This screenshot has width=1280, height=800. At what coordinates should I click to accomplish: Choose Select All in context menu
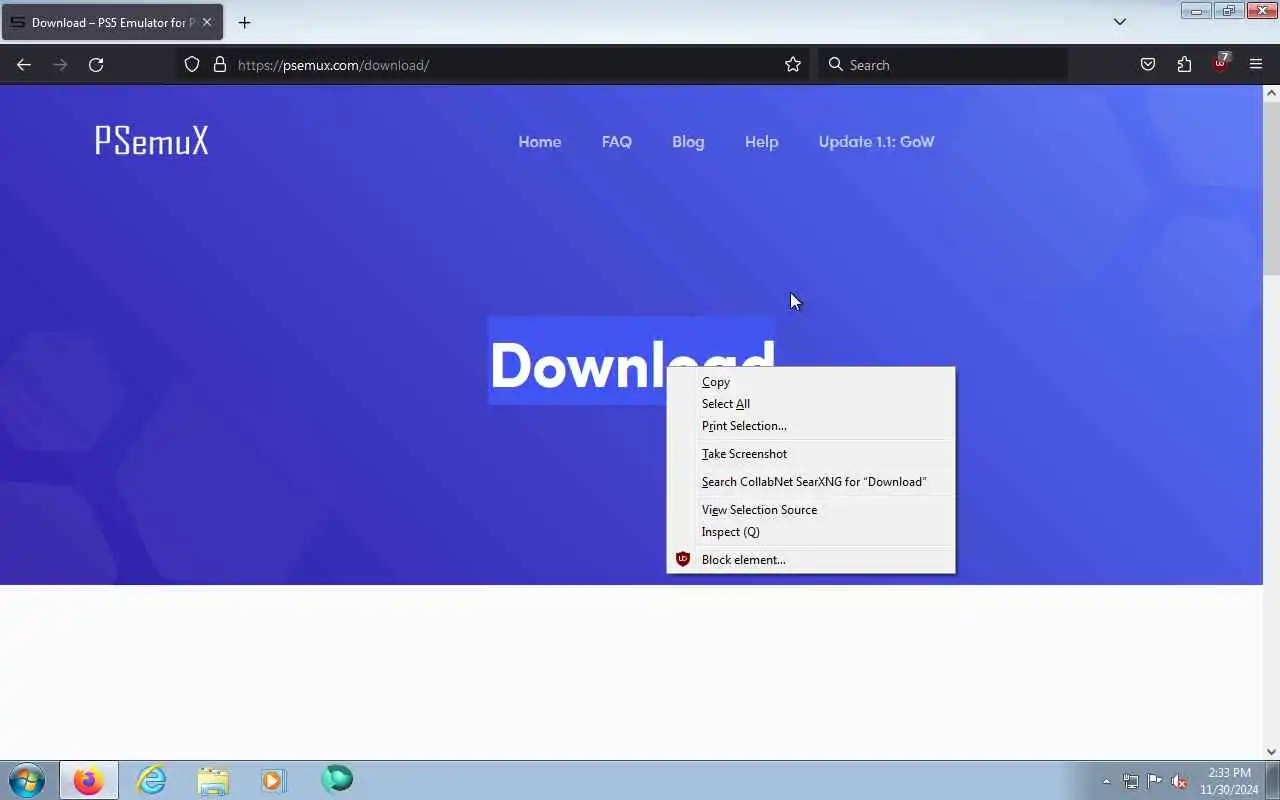(x=811, y=404)
